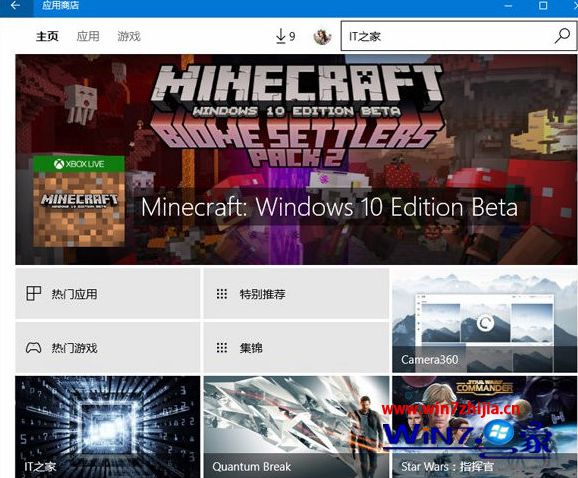Switch to the 应用 tab
Screen dimensions: 578x478
pos(88,36)
